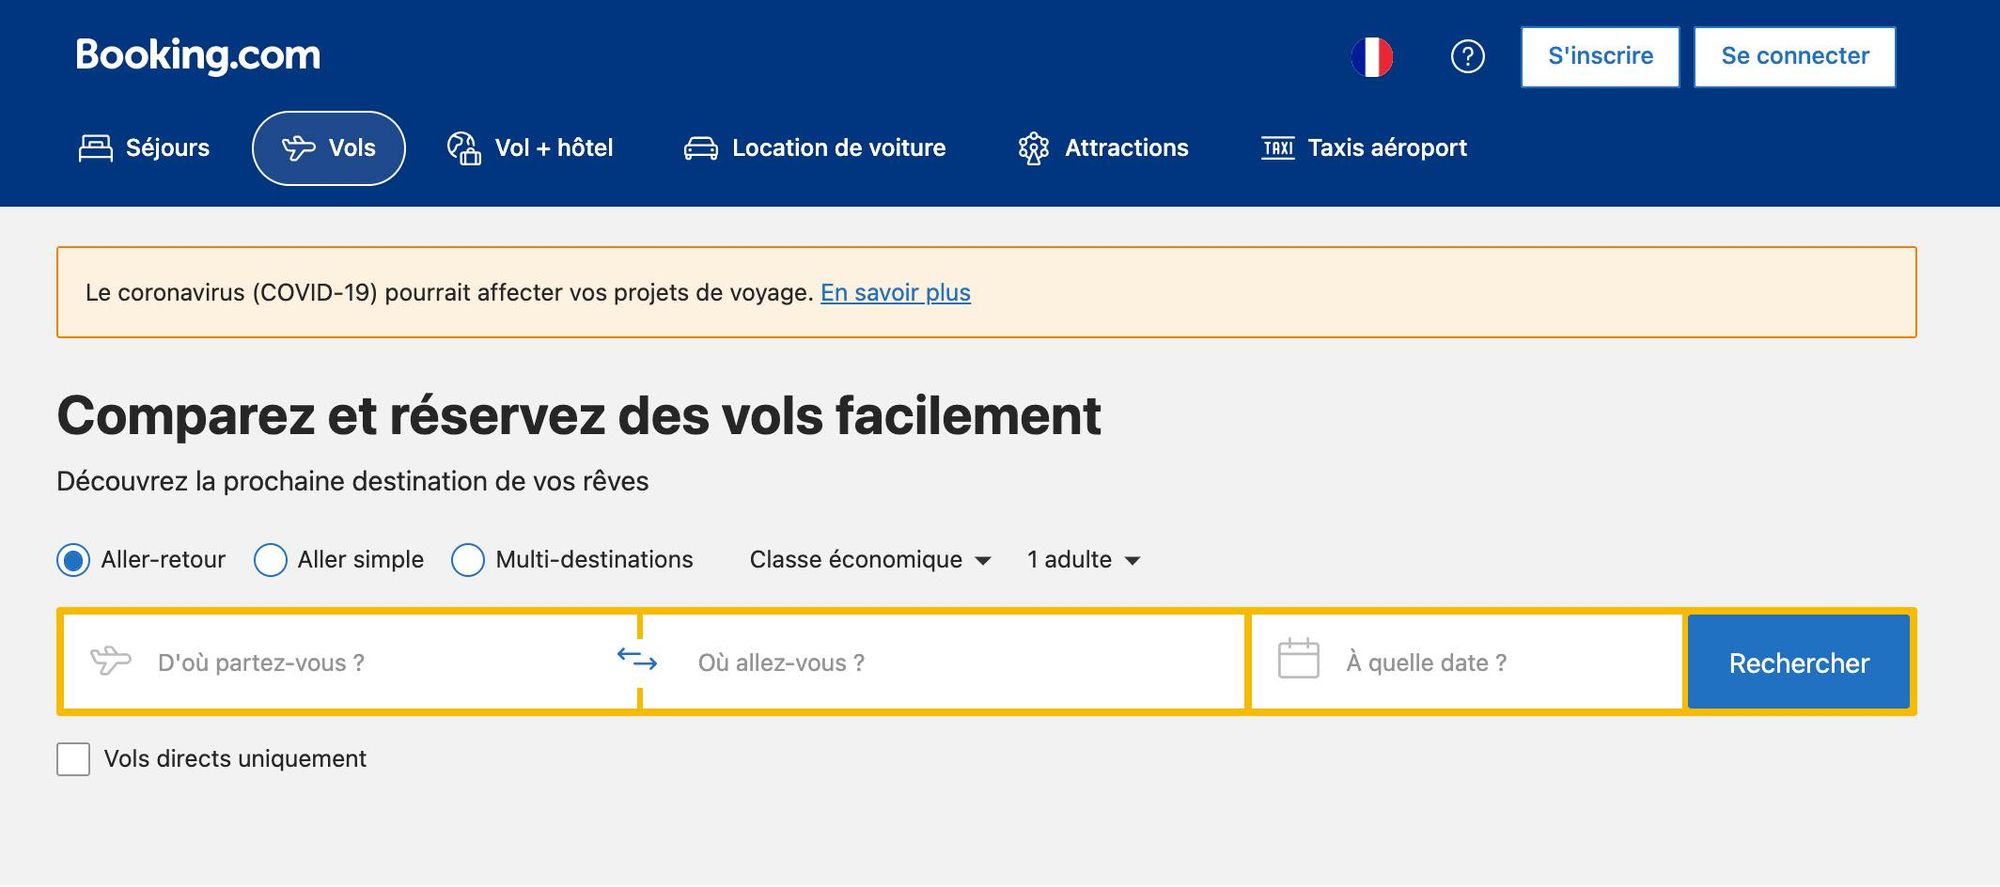
Task: Focus the Où allez-vous destination field
Action: [943, 662]
